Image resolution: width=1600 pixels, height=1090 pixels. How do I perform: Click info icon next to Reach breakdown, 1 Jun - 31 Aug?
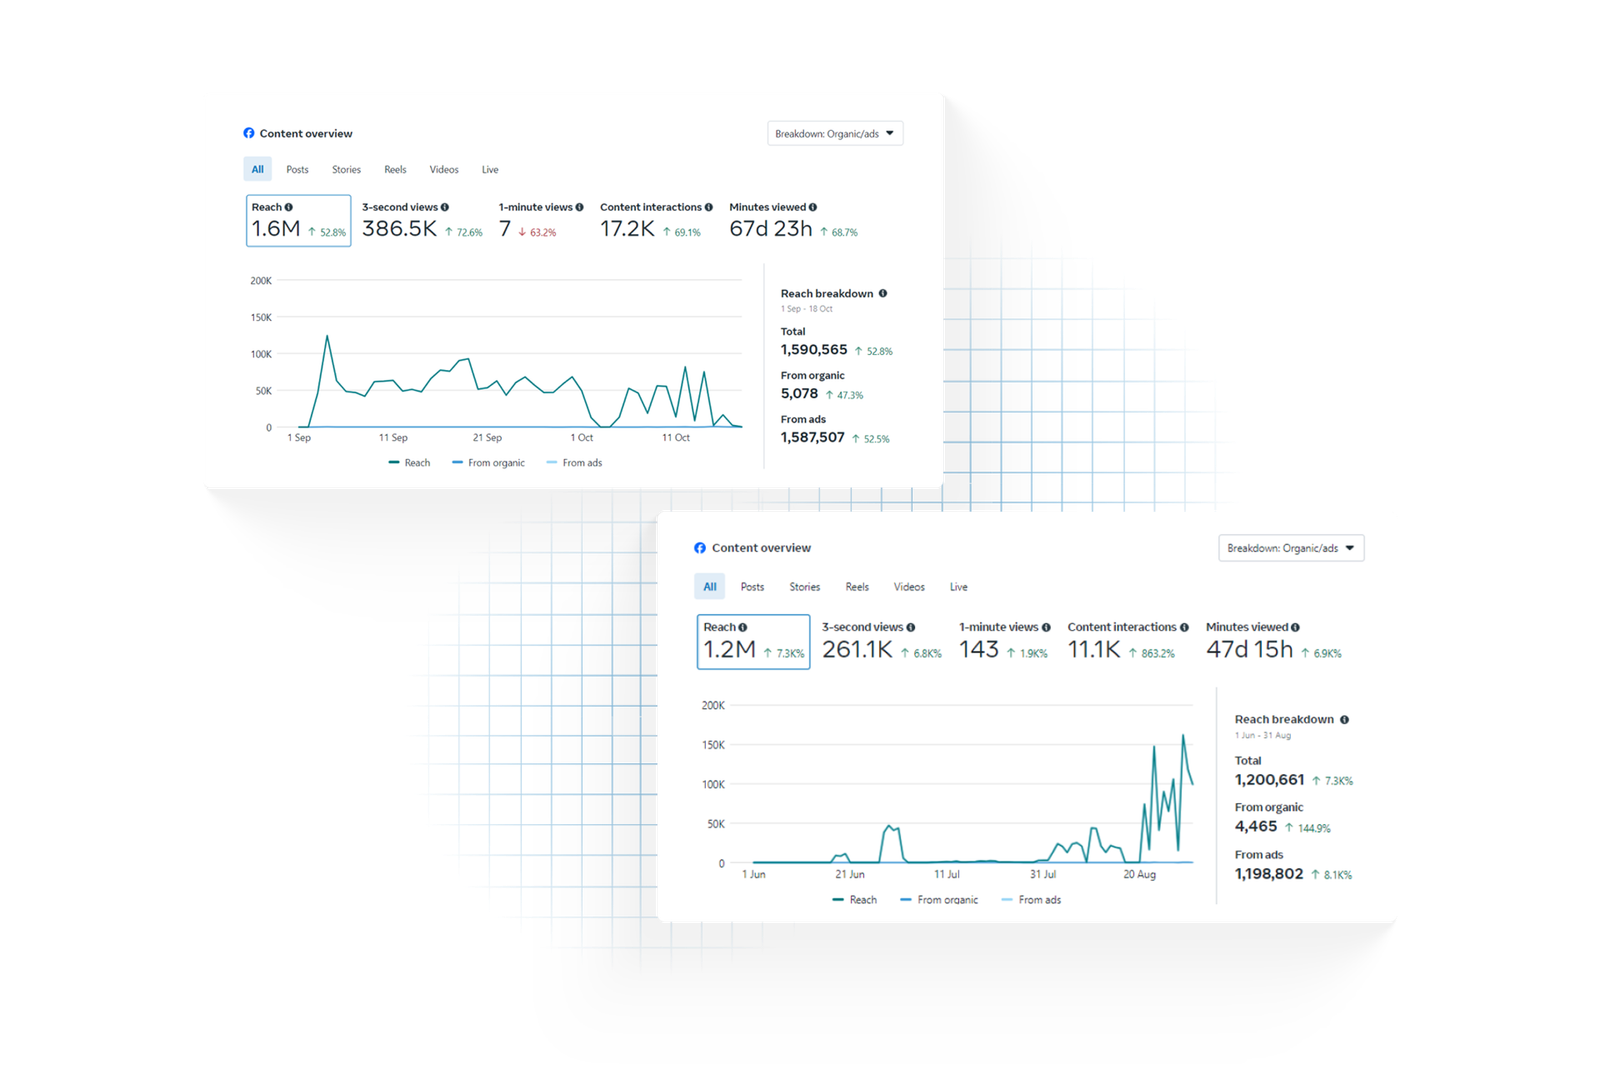(1345, 719)
